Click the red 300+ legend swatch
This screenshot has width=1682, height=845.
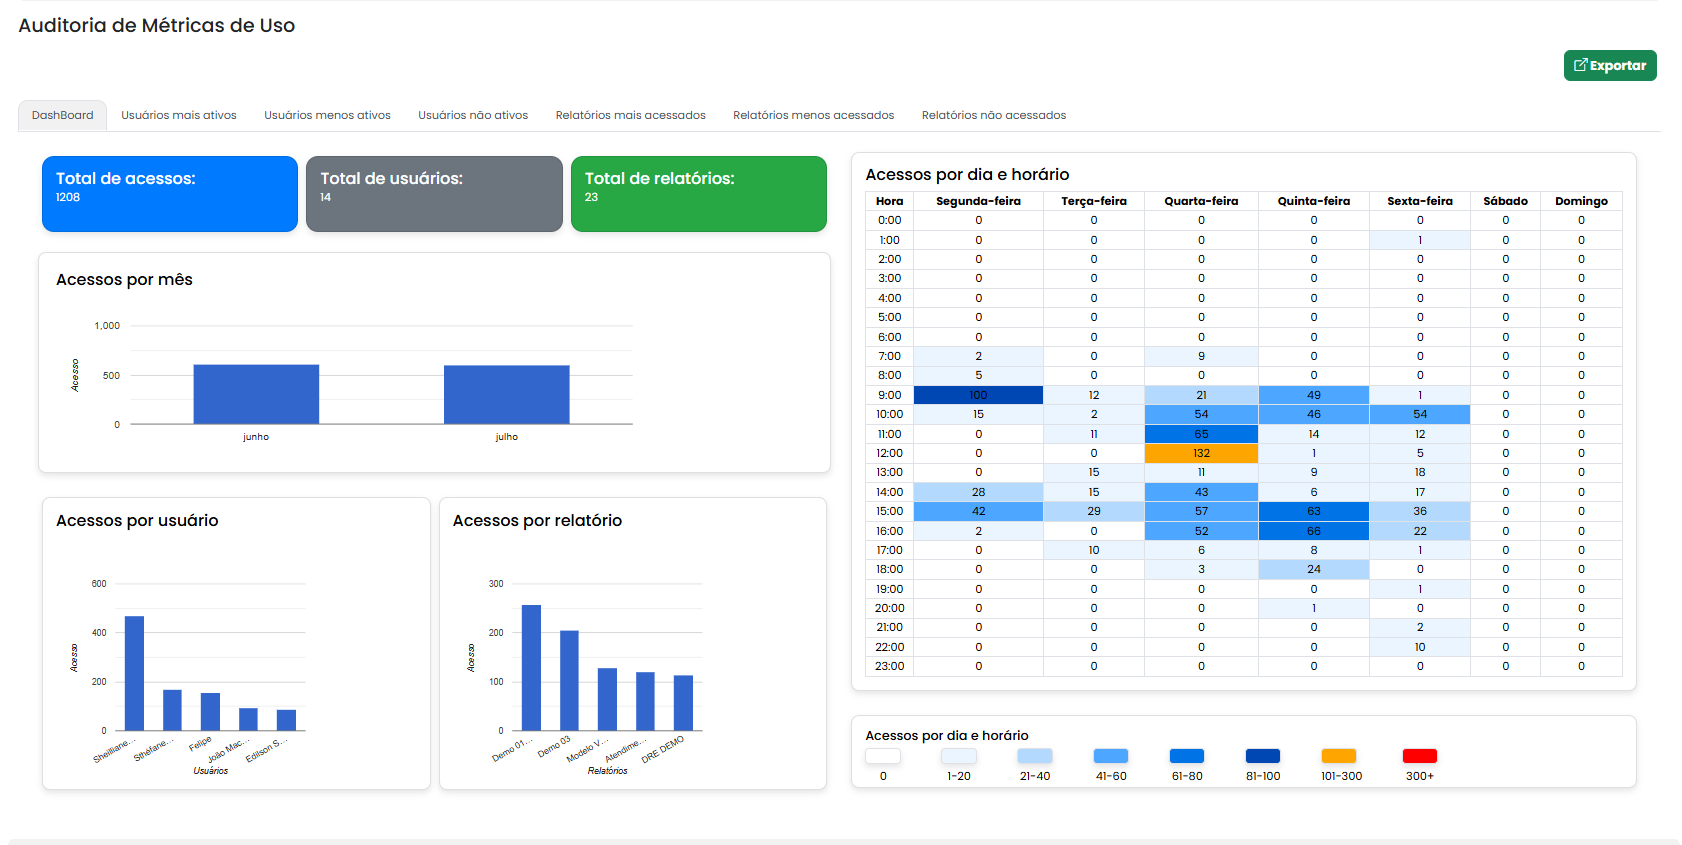(1419, 756)
